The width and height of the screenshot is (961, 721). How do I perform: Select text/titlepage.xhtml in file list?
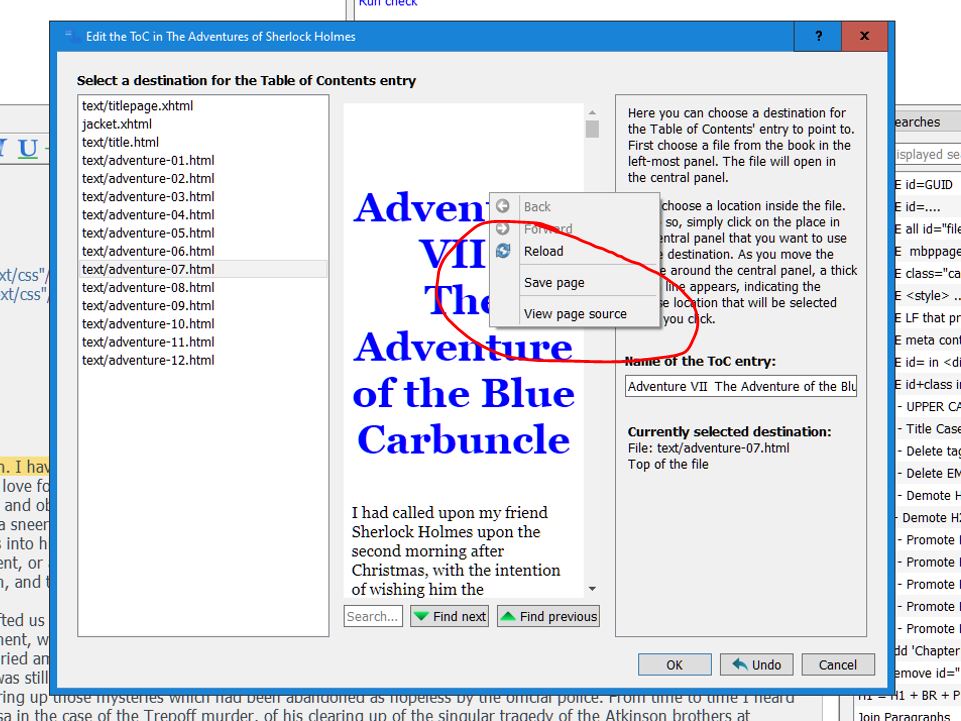(203, 105)
